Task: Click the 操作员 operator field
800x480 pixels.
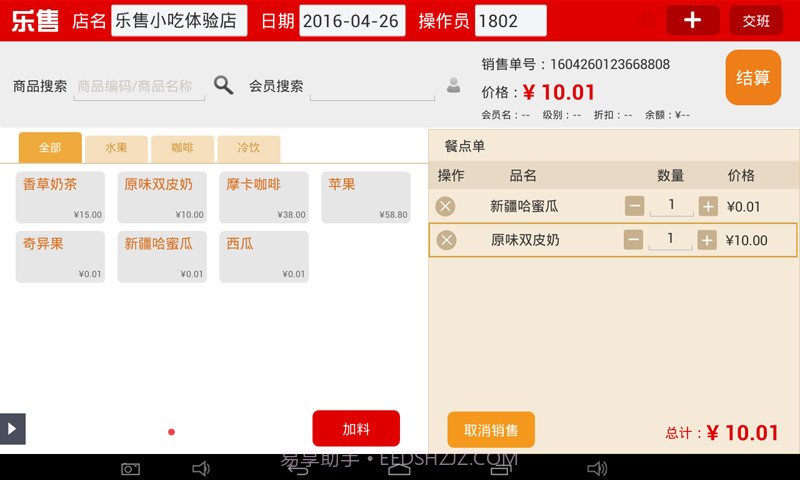Action: click(x=511, y=20)
